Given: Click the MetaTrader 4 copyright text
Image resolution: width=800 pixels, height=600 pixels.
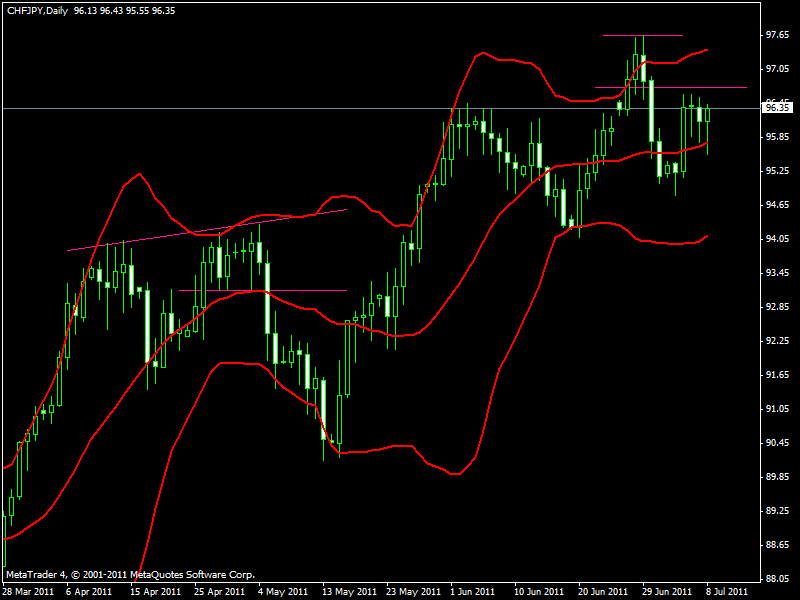Looking at the screenshot, I should [131, 575].
